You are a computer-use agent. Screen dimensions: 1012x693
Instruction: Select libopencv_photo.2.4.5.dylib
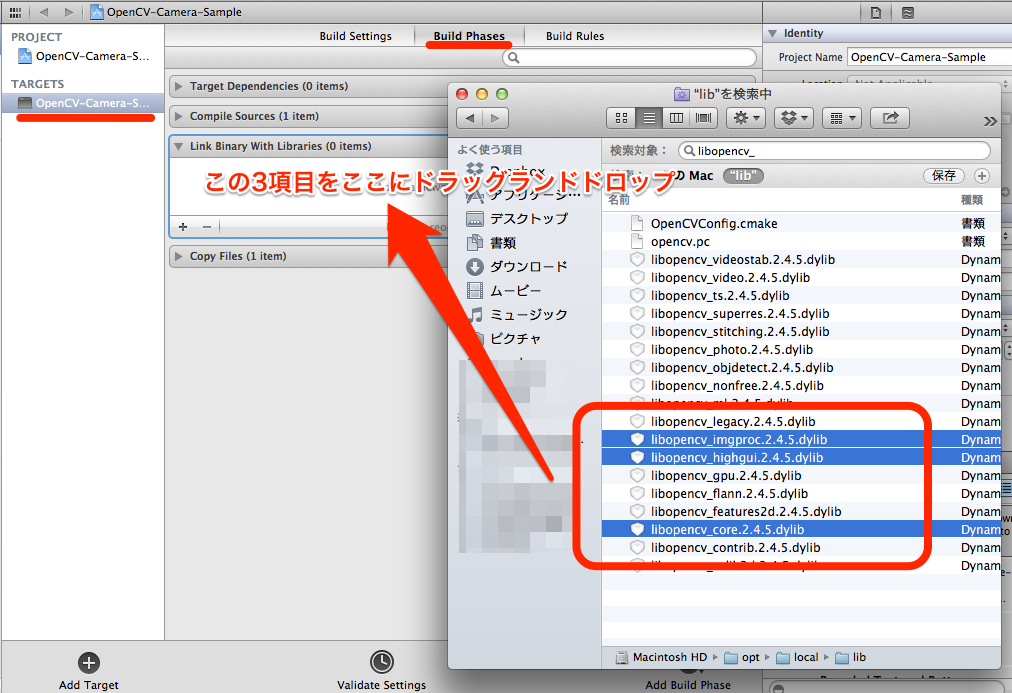801,350
